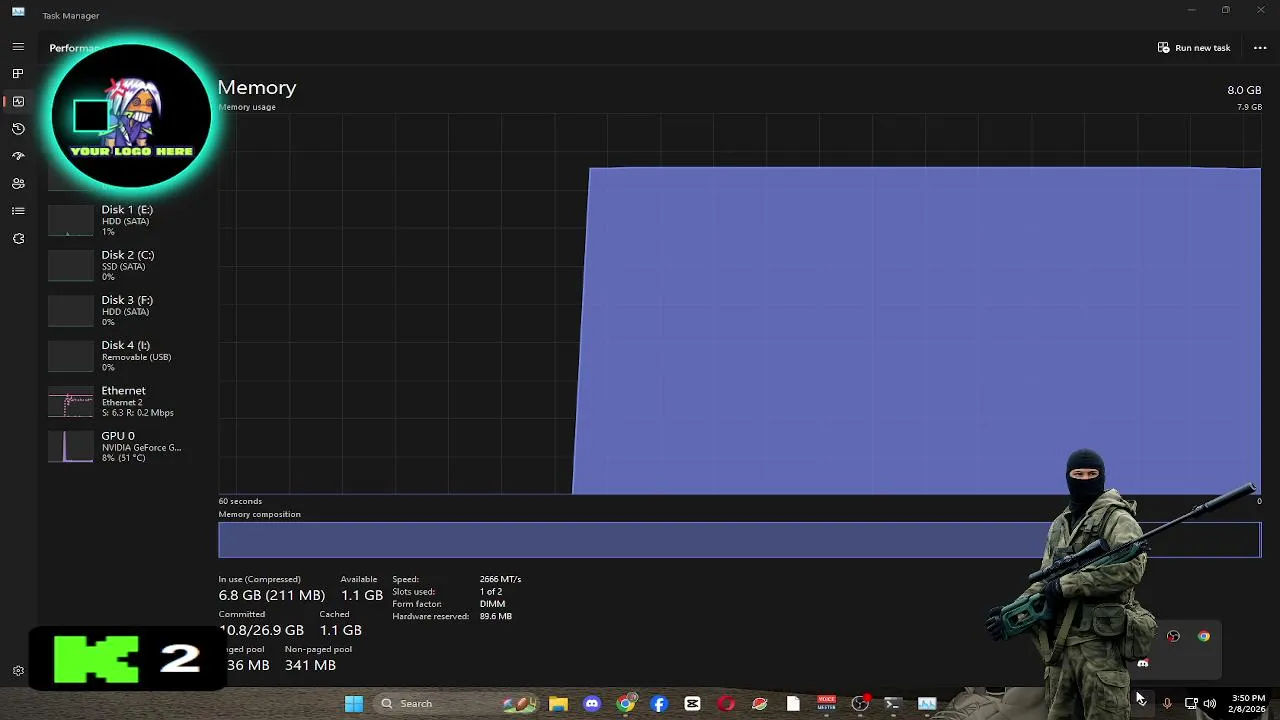Click the Memory heading text

click(x=257, y=87)
